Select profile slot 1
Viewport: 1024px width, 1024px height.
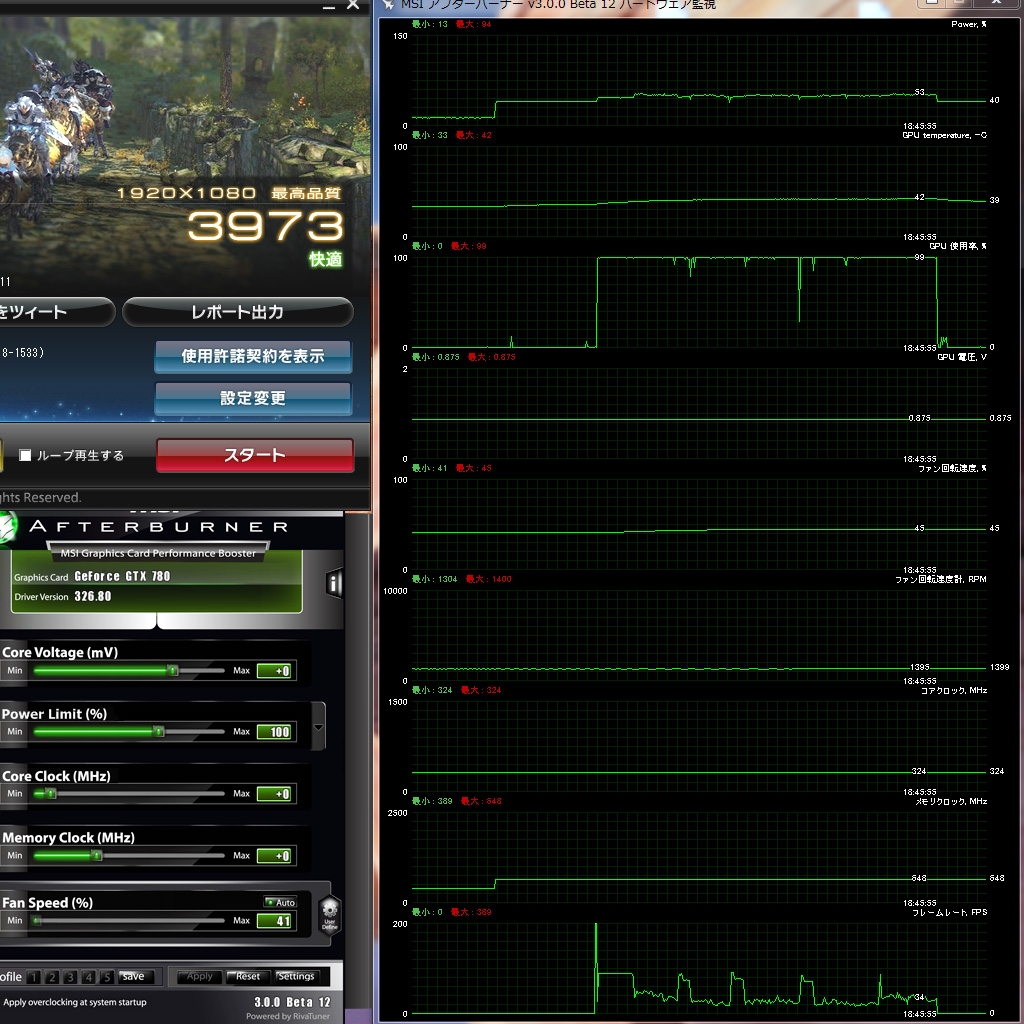(34, 977)
